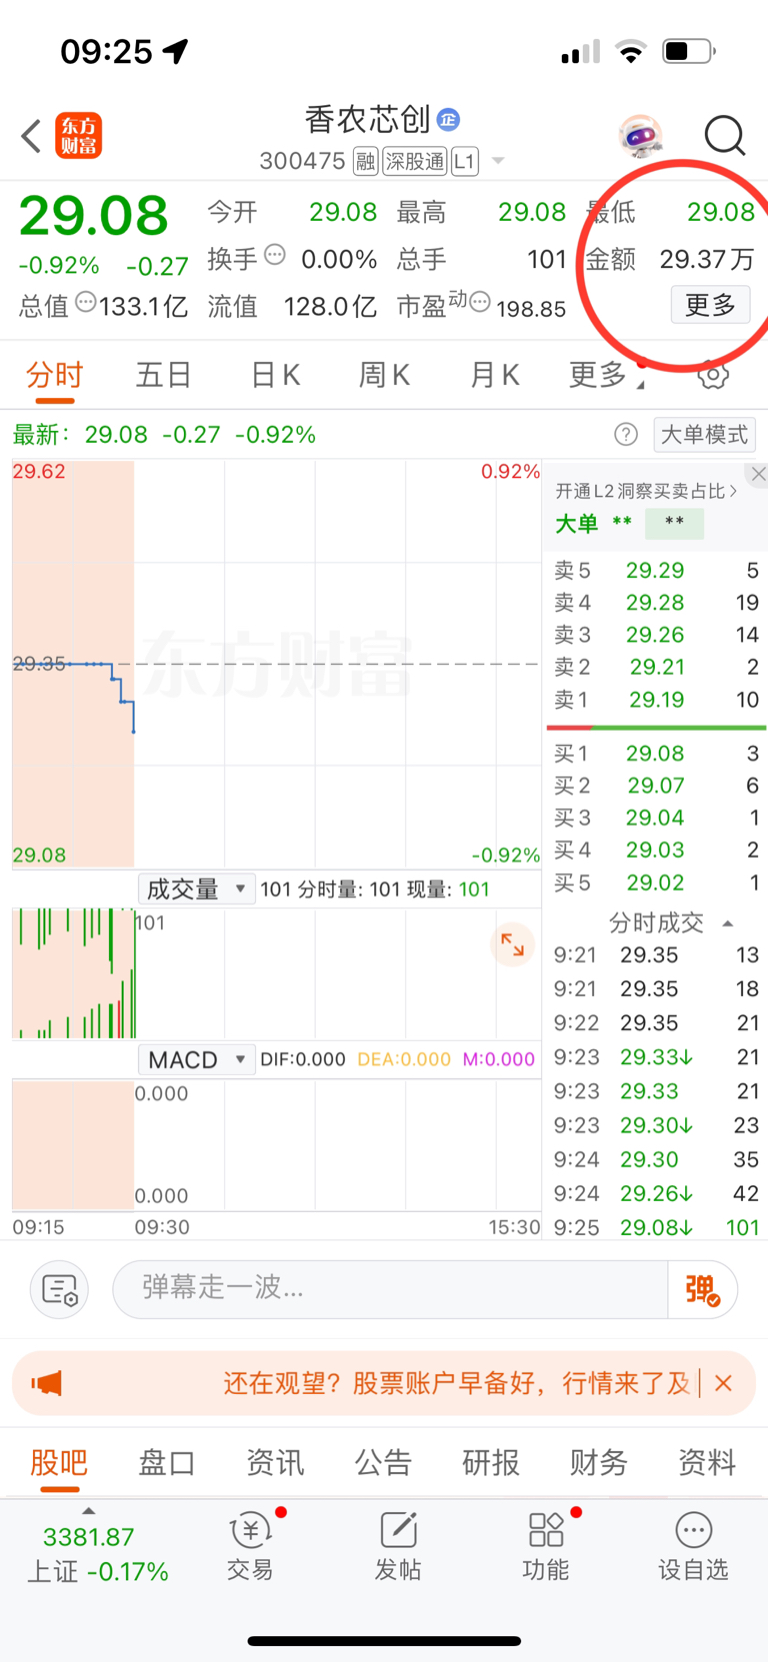The width and height of the screenshot is (768, 1663).
Task: Open the 东方财富 app logo
Action: (x=78, y=136)
